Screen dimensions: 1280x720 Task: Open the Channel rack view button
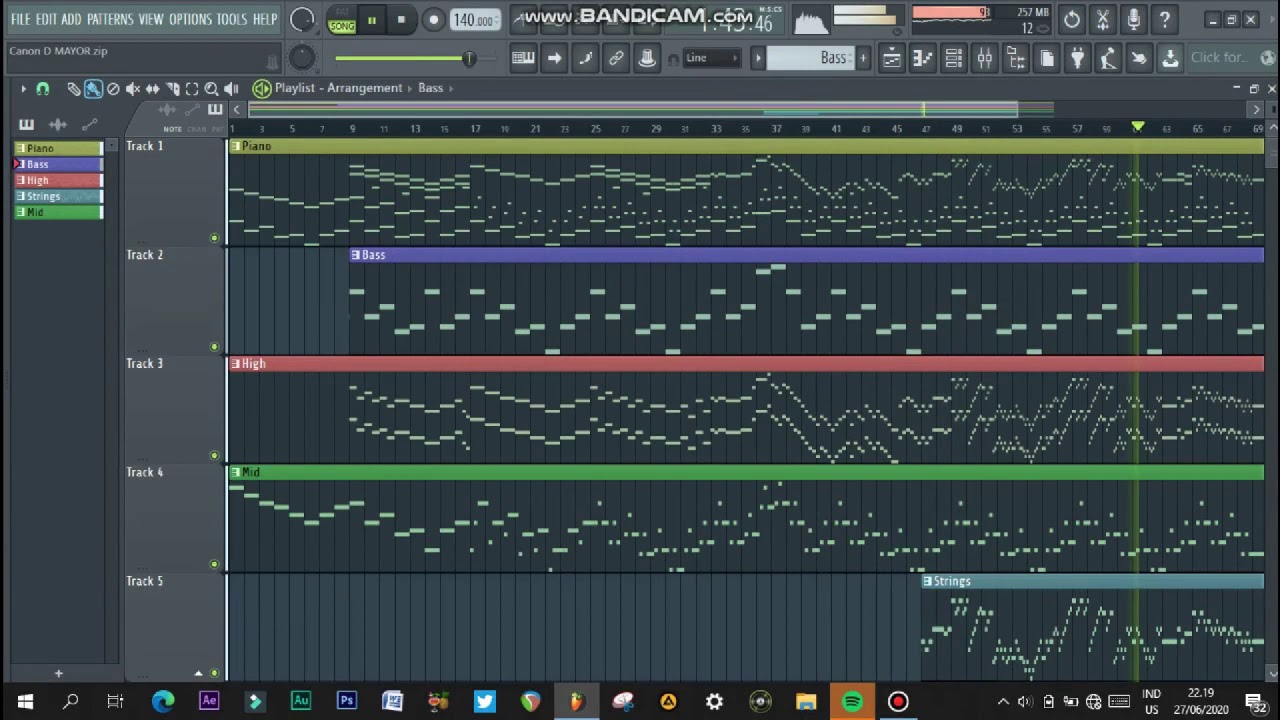pyautogui.click(x=953, y=58)
